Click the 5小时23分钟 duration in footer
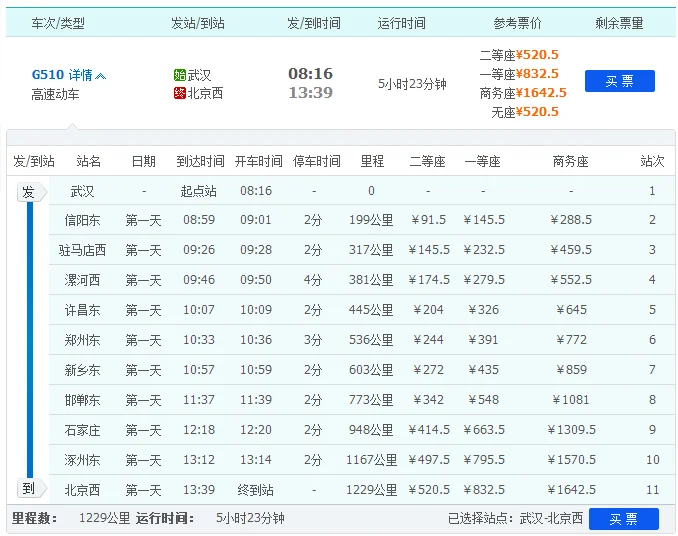Viewport: 678px width, 536px height. coord(250,518)
